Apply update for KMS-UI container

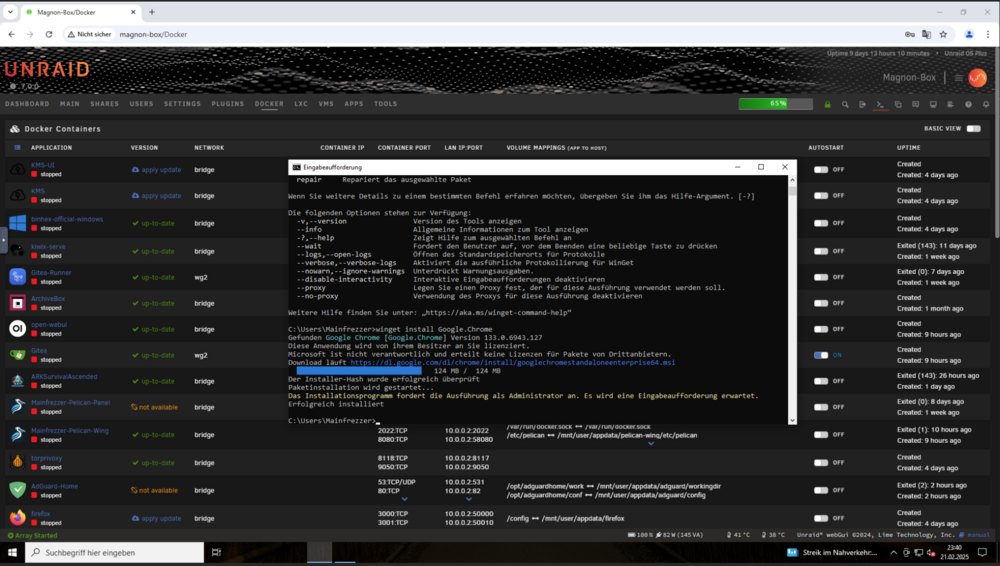(157, 170)
